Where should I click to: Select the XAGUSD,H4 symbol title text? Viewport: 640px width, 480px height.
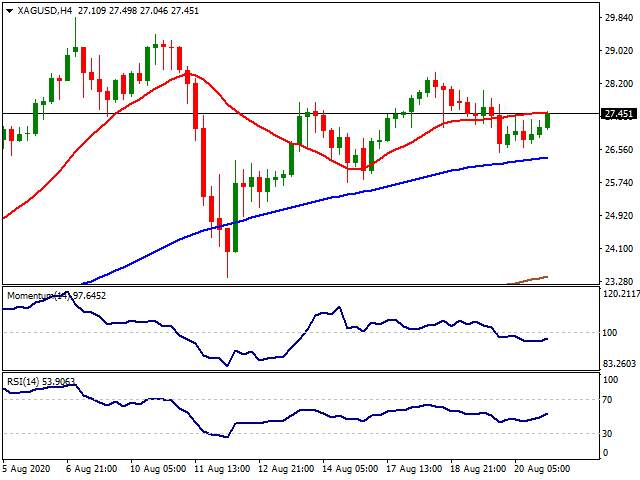[45, 11]
